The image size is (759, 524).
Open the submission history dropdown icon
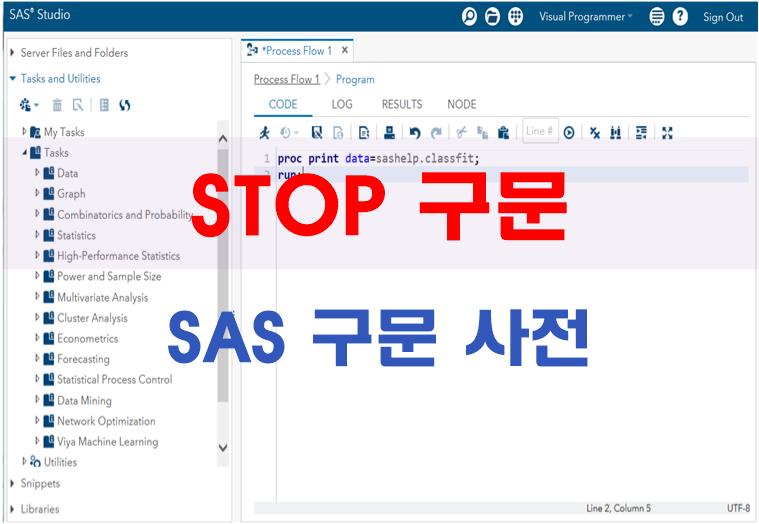(x=289, y=132)
